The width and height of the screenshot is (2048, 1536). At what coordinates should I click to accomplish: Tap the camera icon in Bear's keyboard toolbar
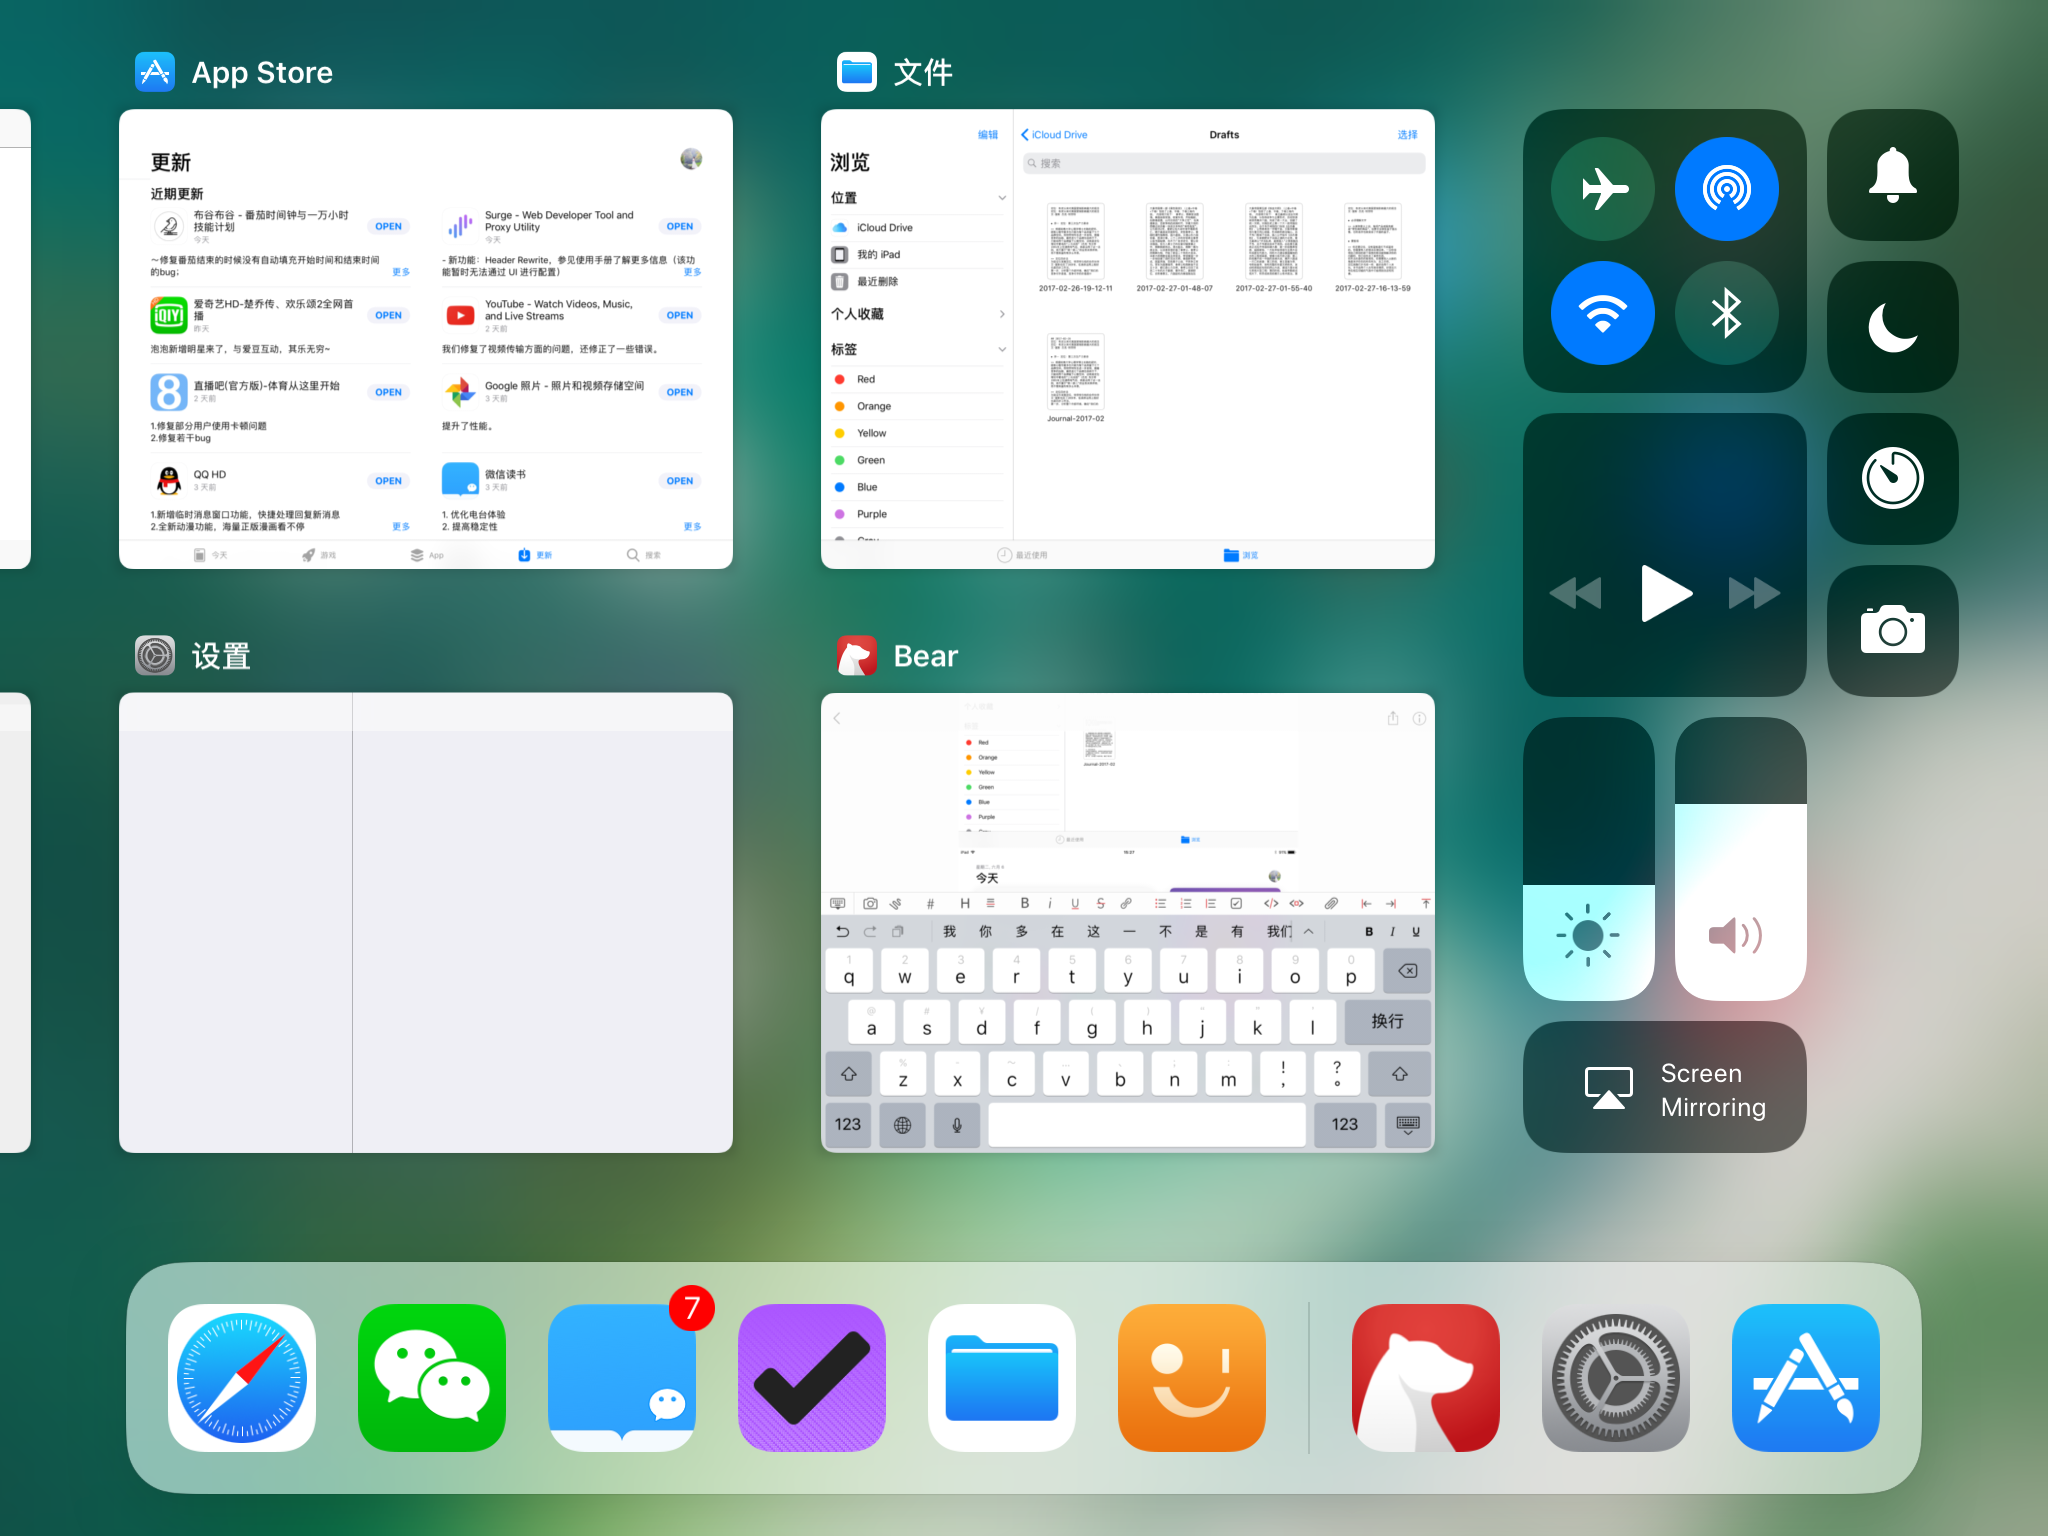[x=870, y=903]
